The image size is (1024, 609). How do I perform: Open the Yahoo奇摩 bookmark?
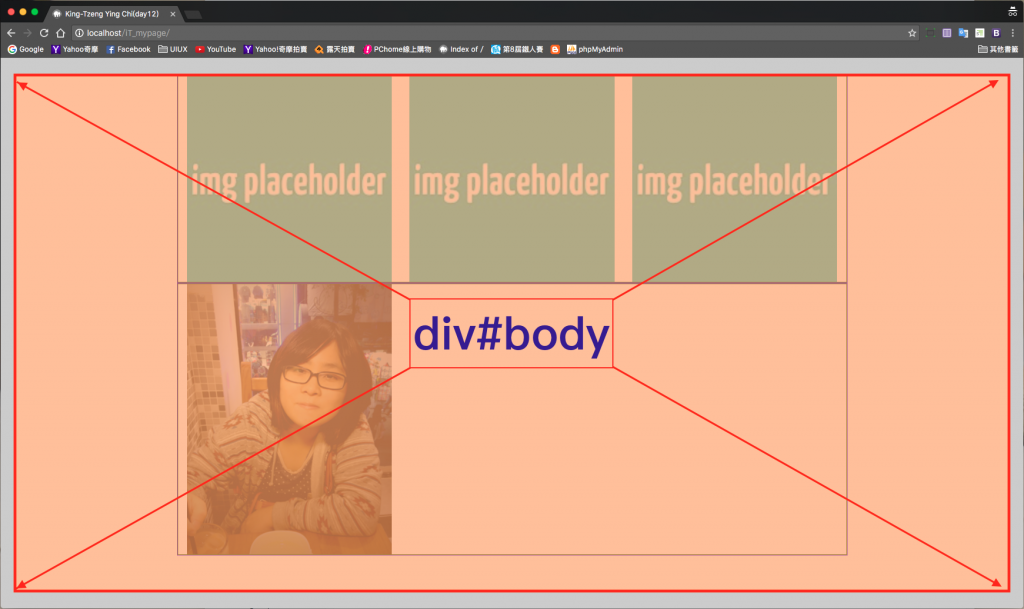click(x=74, y=49)
